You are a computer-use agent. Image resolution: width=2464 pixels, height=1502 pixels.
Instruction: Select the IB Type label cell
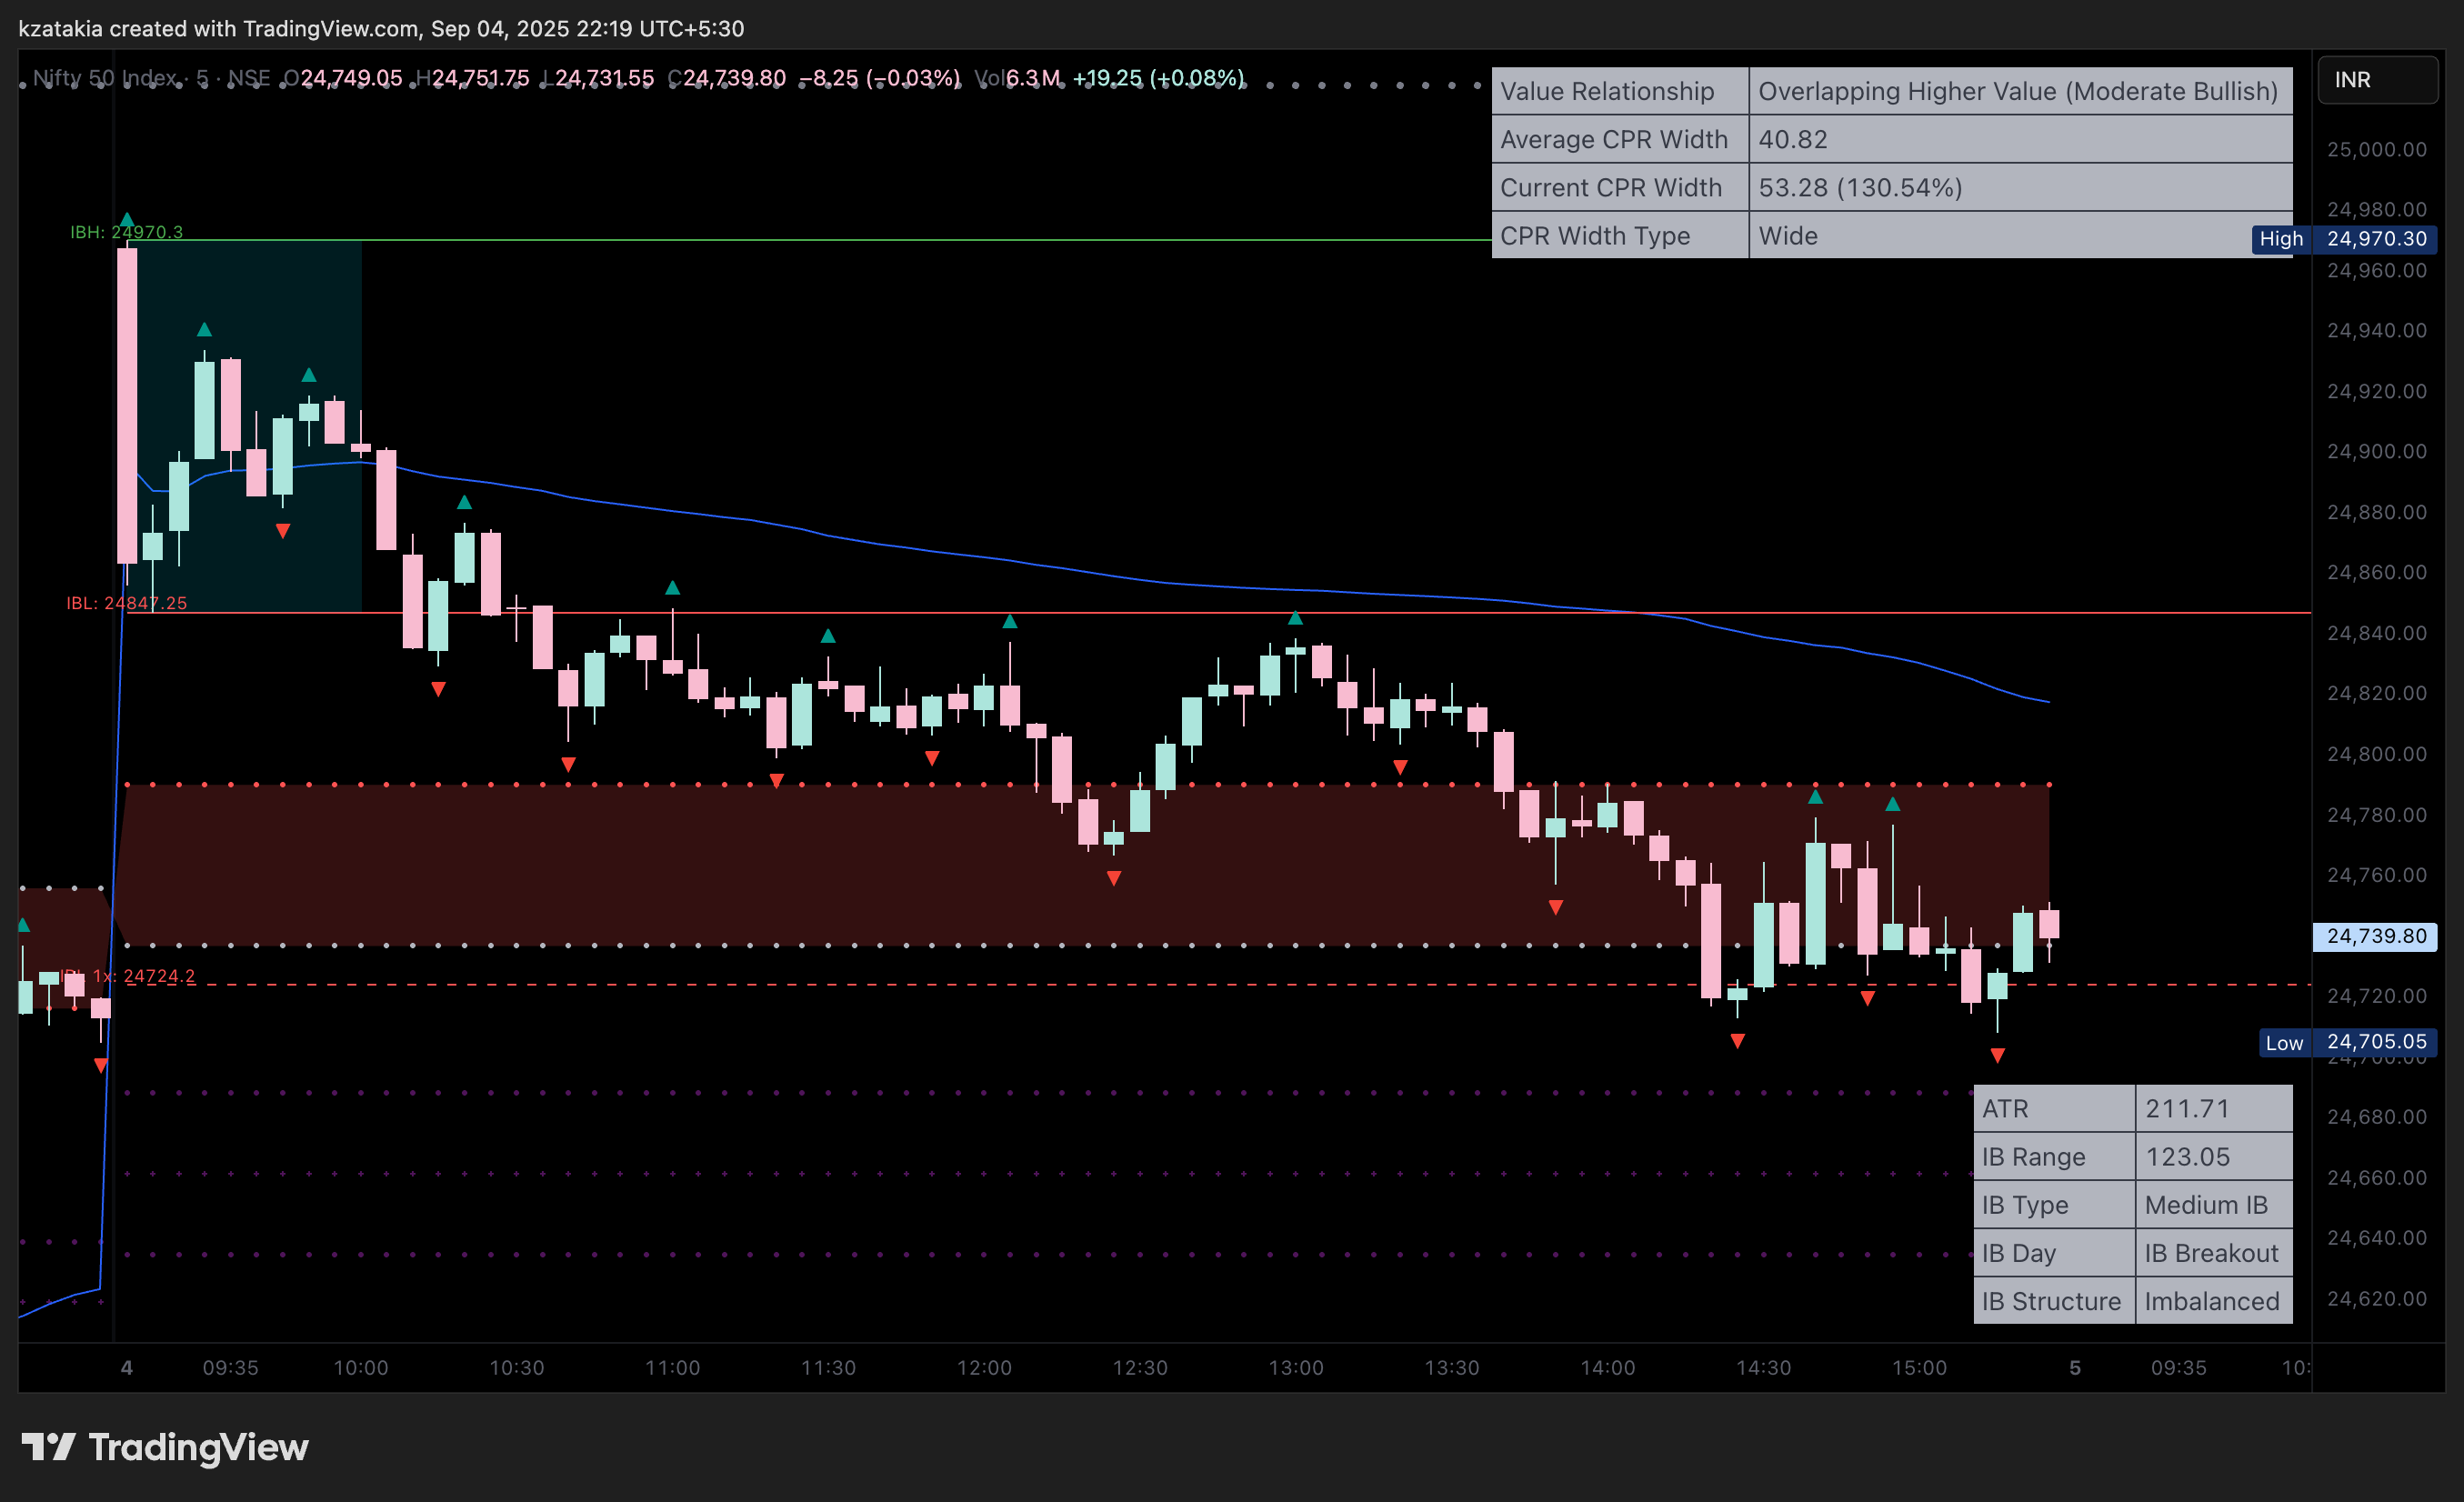click(x=2054, y=1204)
